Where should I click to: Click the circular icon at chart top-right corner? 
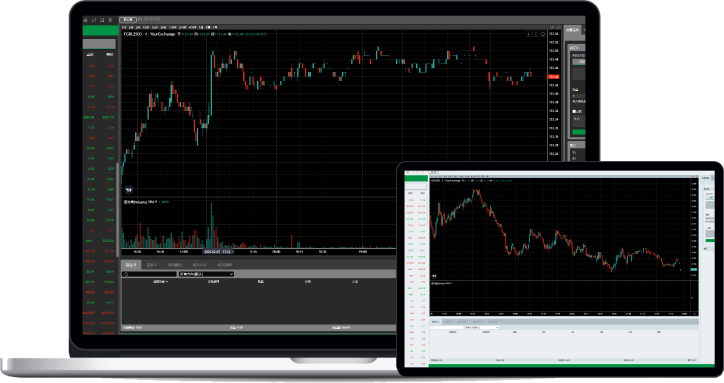[543, 34]
